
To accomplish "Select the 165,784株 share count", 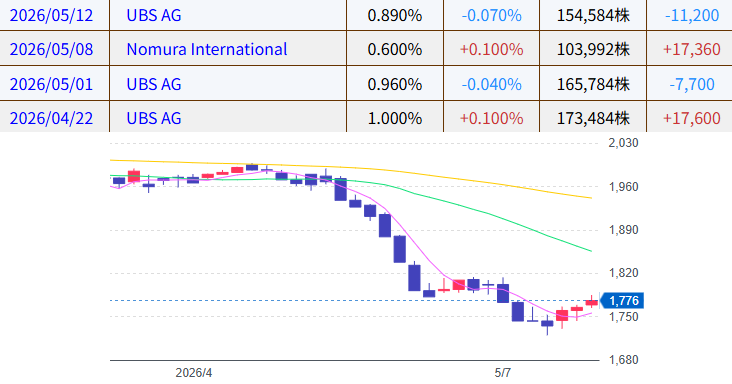I will point(593,84).
